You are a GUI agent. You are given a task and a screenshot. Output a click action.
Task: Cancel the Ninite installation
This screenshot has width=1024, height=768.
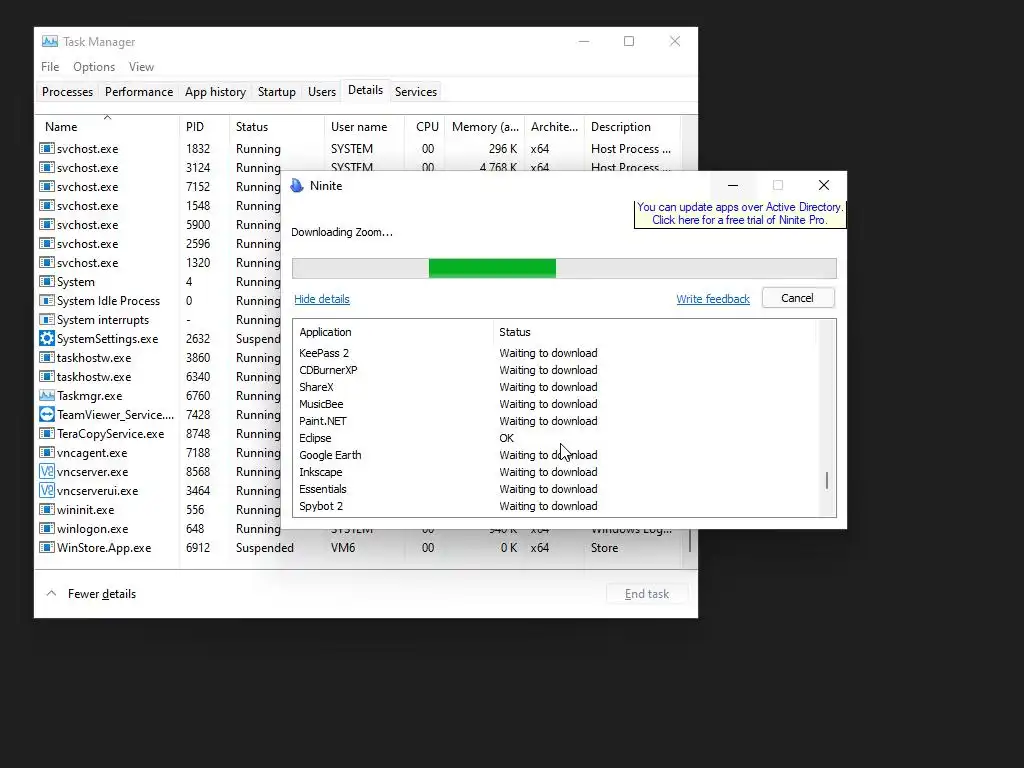[x=798, y=298]
